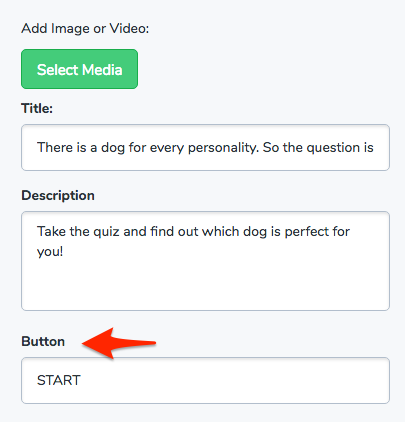Click 'Take' at the start of the description

click(51, 232)
